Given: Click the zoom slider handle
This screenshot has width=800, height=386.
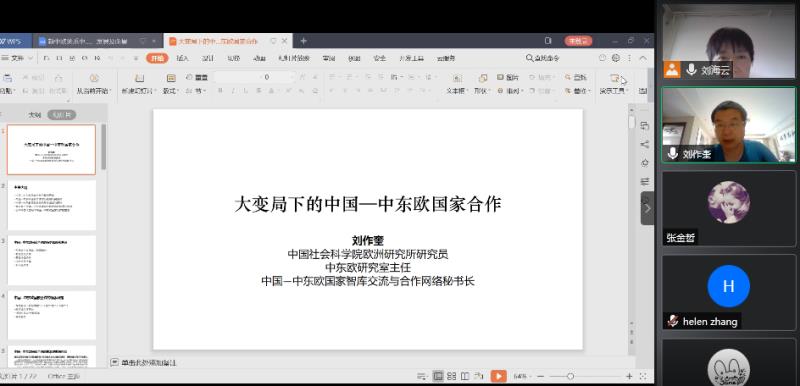Looking at the screenshot, I should pos(570,376).
